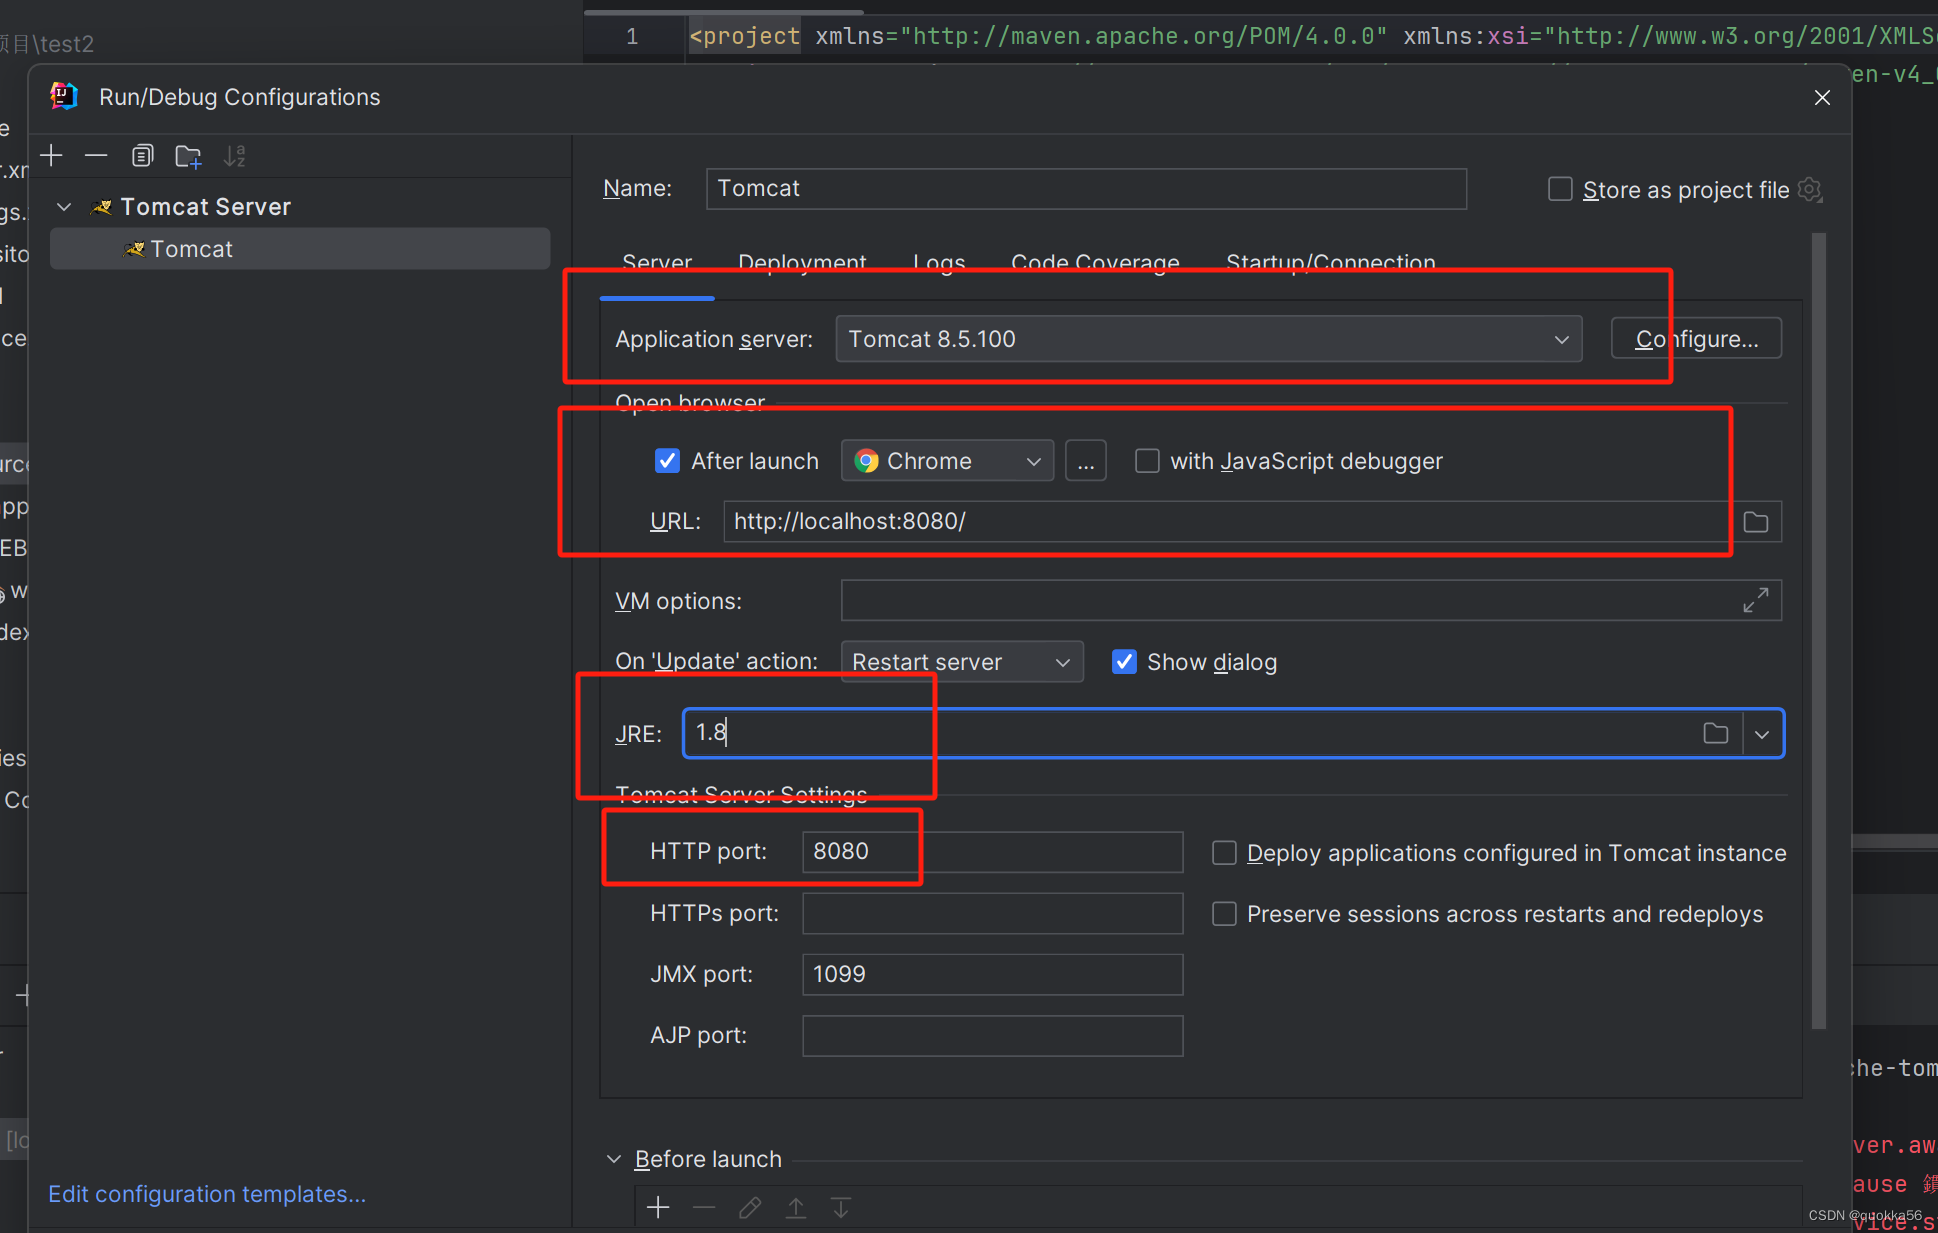Remove the Before launch task
Screen dimensions: 1938x1233
tap(704, 1208)
